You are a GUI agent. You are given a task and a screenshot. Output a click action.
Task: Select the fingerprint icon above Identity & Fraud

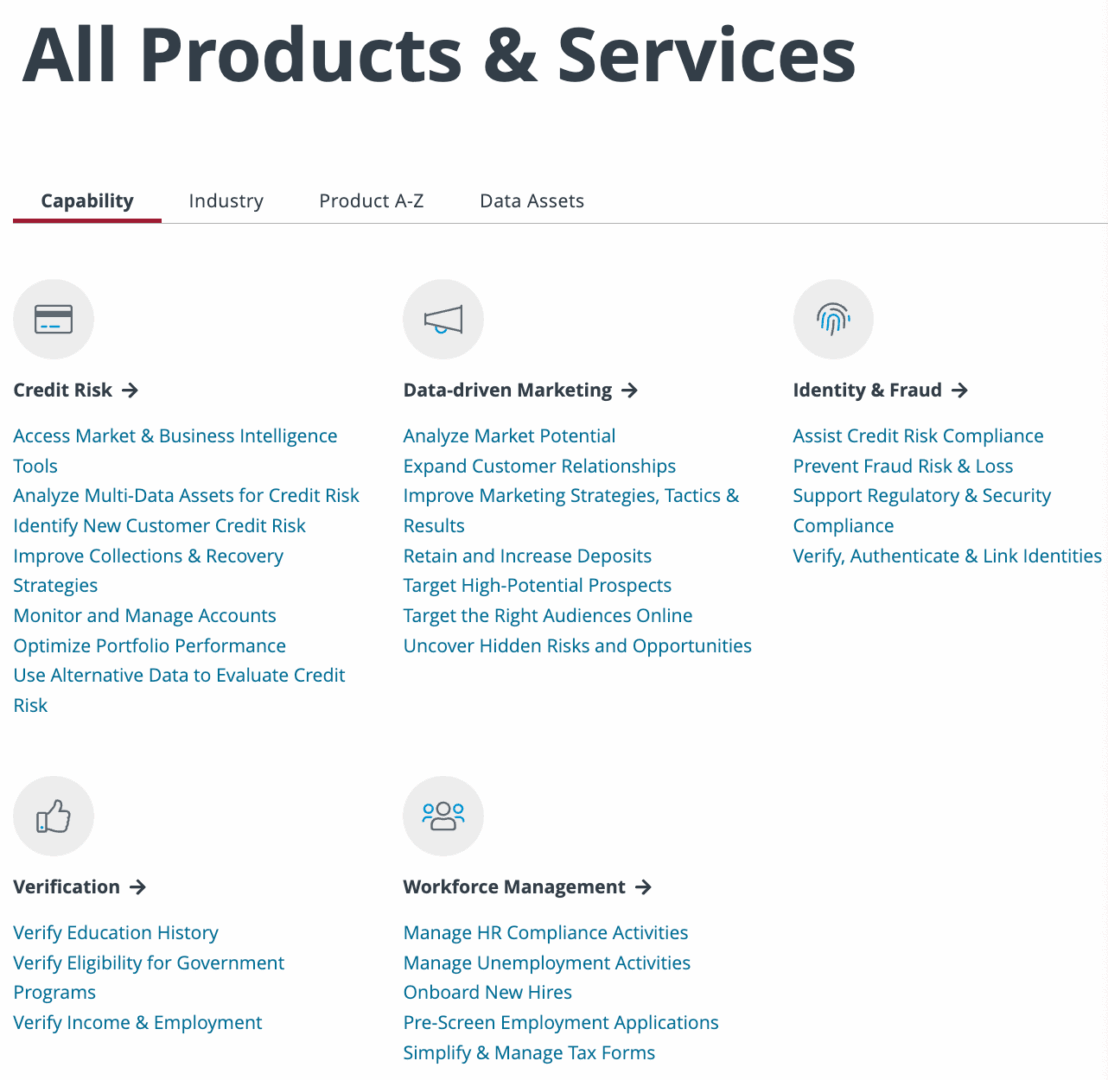833,318
